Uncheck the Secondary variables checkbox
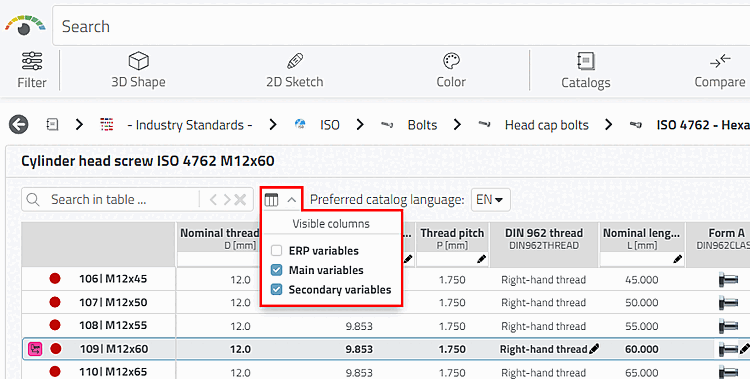 click(x=276, y=290)
